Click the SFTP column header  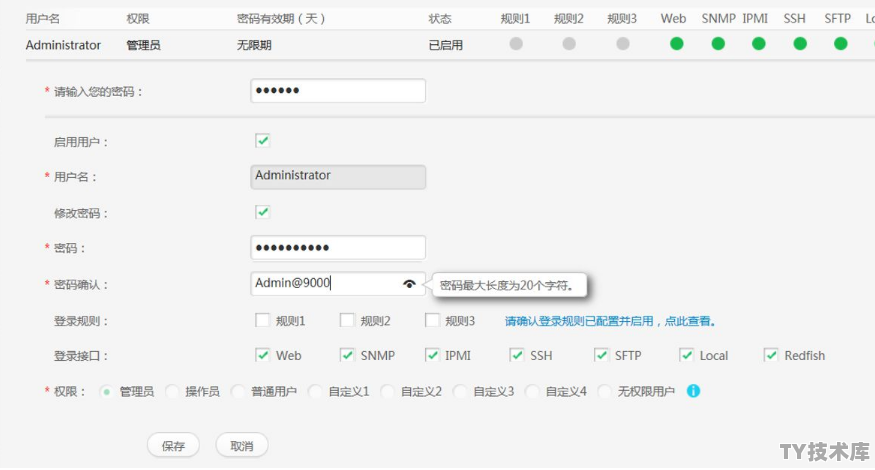click(x=837, y=18)
